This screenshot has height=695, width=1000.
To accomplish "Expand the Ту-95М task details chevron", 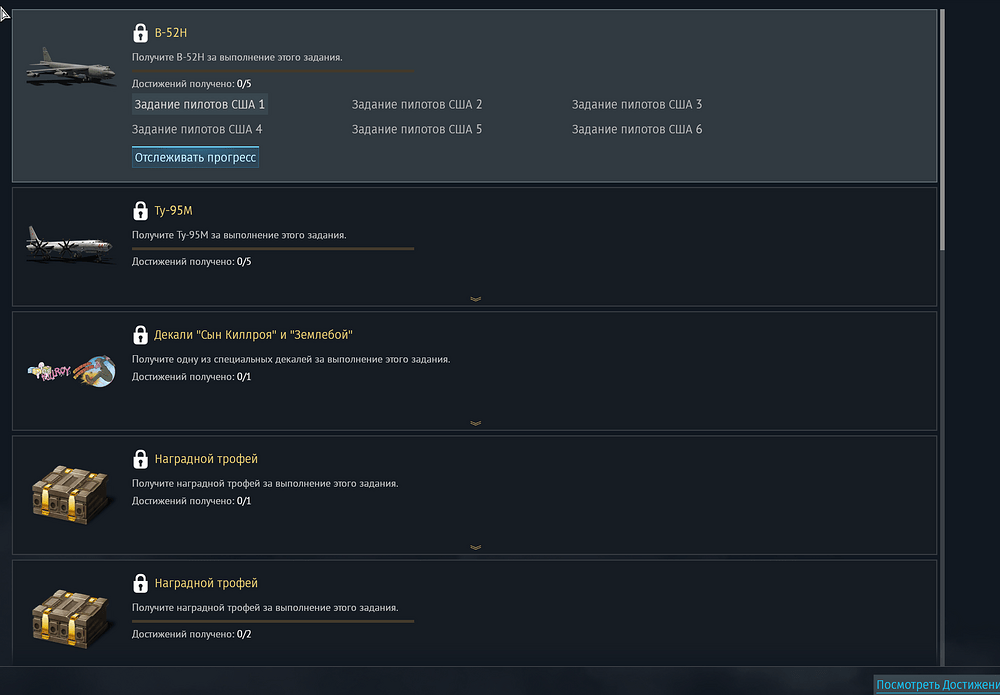I will point(475,299).
